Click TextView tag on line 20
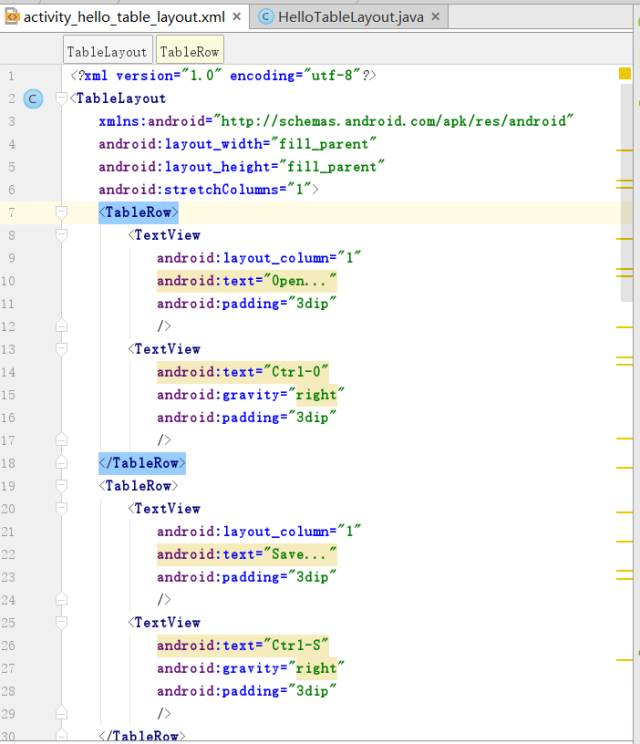This screenshot has height=744, width=640. 164,509
